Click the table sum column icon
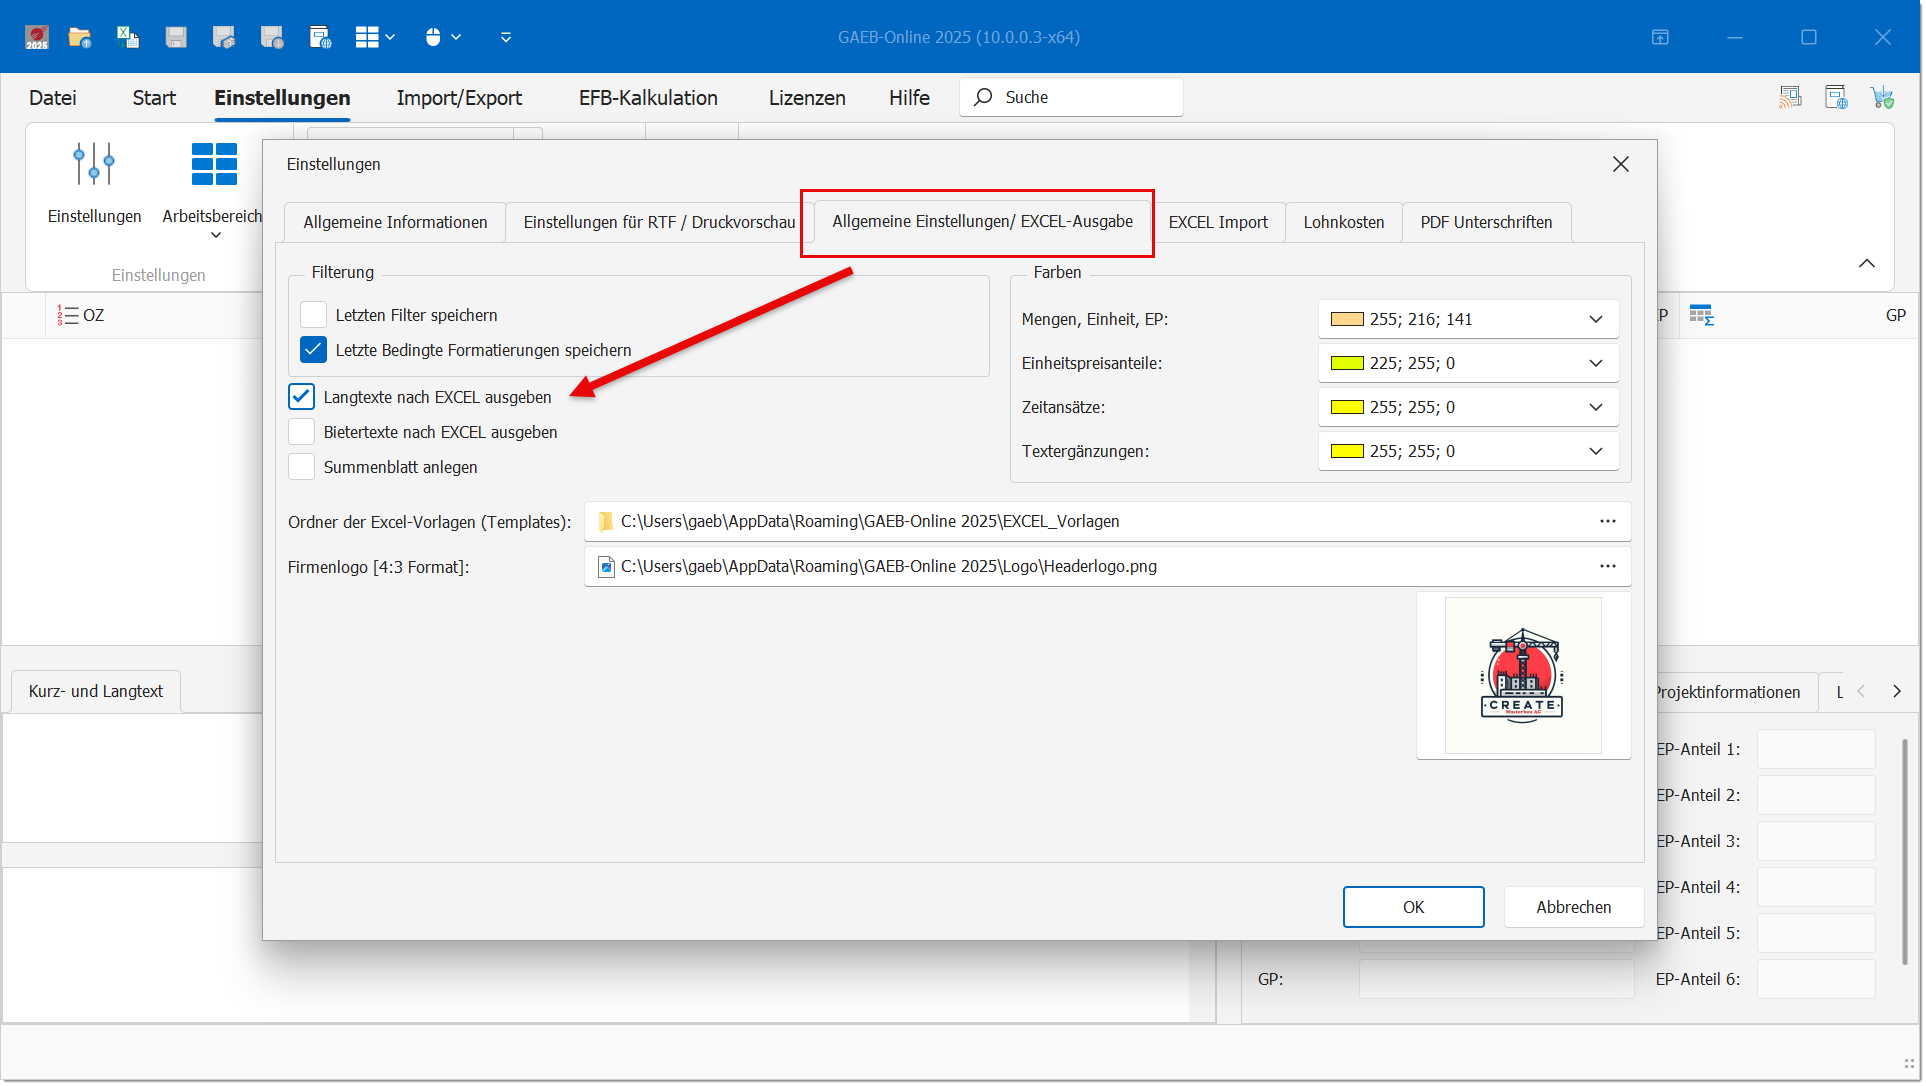The height and width of the screenshot is (1086, 1926). (1701, 315)
